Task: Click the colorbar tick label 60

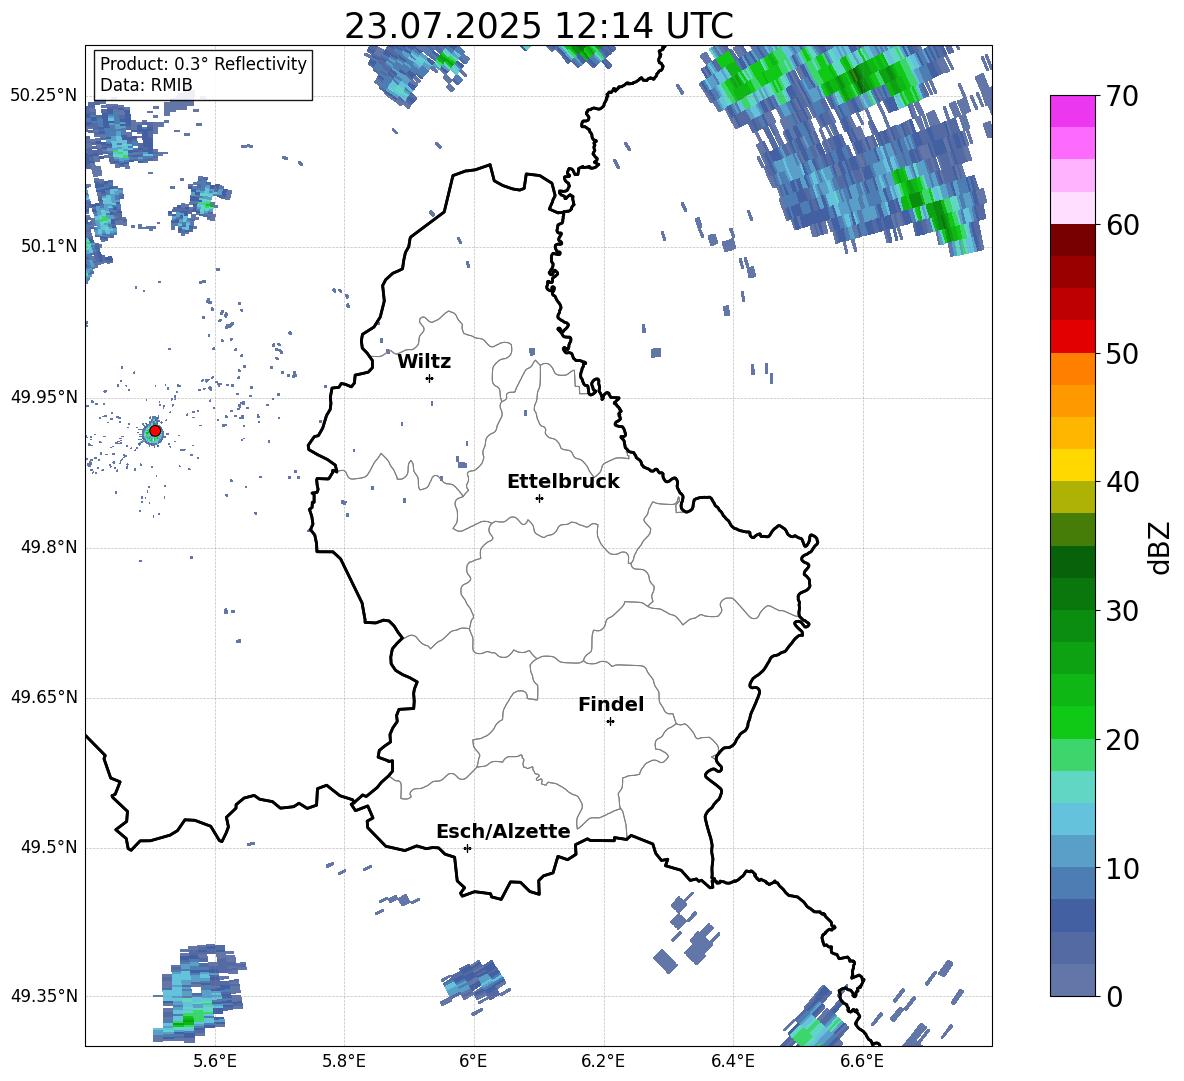Action: pos(1122,225)
